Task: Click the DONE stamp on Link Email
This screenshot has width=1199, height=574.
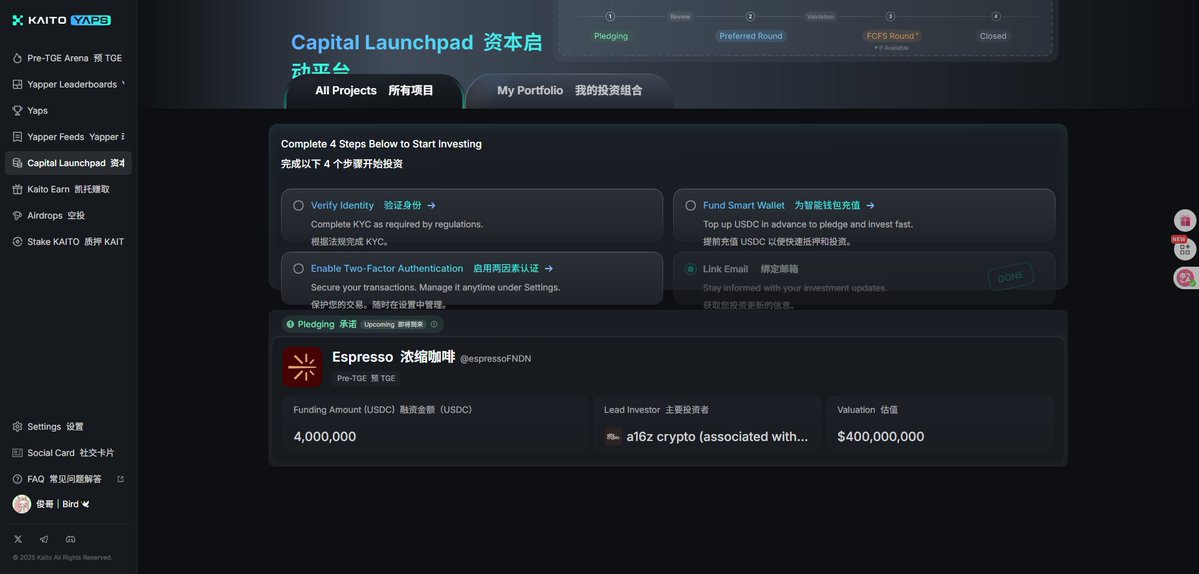Action: pyautogui.click(x=1011, y=277)
